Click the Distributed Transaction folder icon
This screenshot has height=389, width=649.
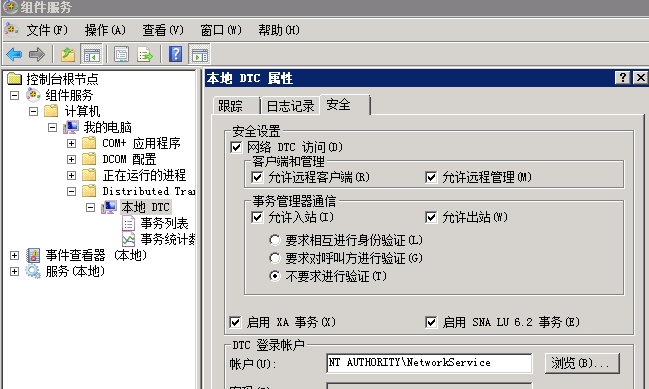(x=89, y=191)
